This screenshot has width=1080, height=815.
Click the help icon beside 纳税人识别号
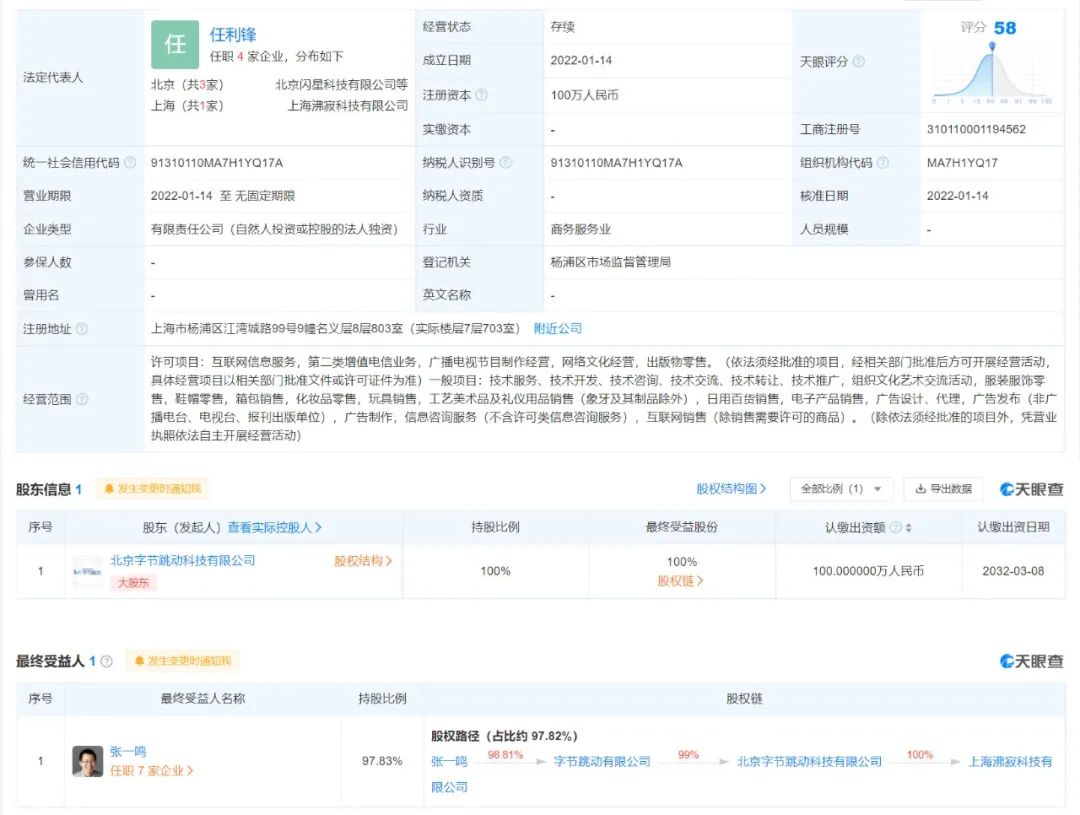[x=506, y=163]
